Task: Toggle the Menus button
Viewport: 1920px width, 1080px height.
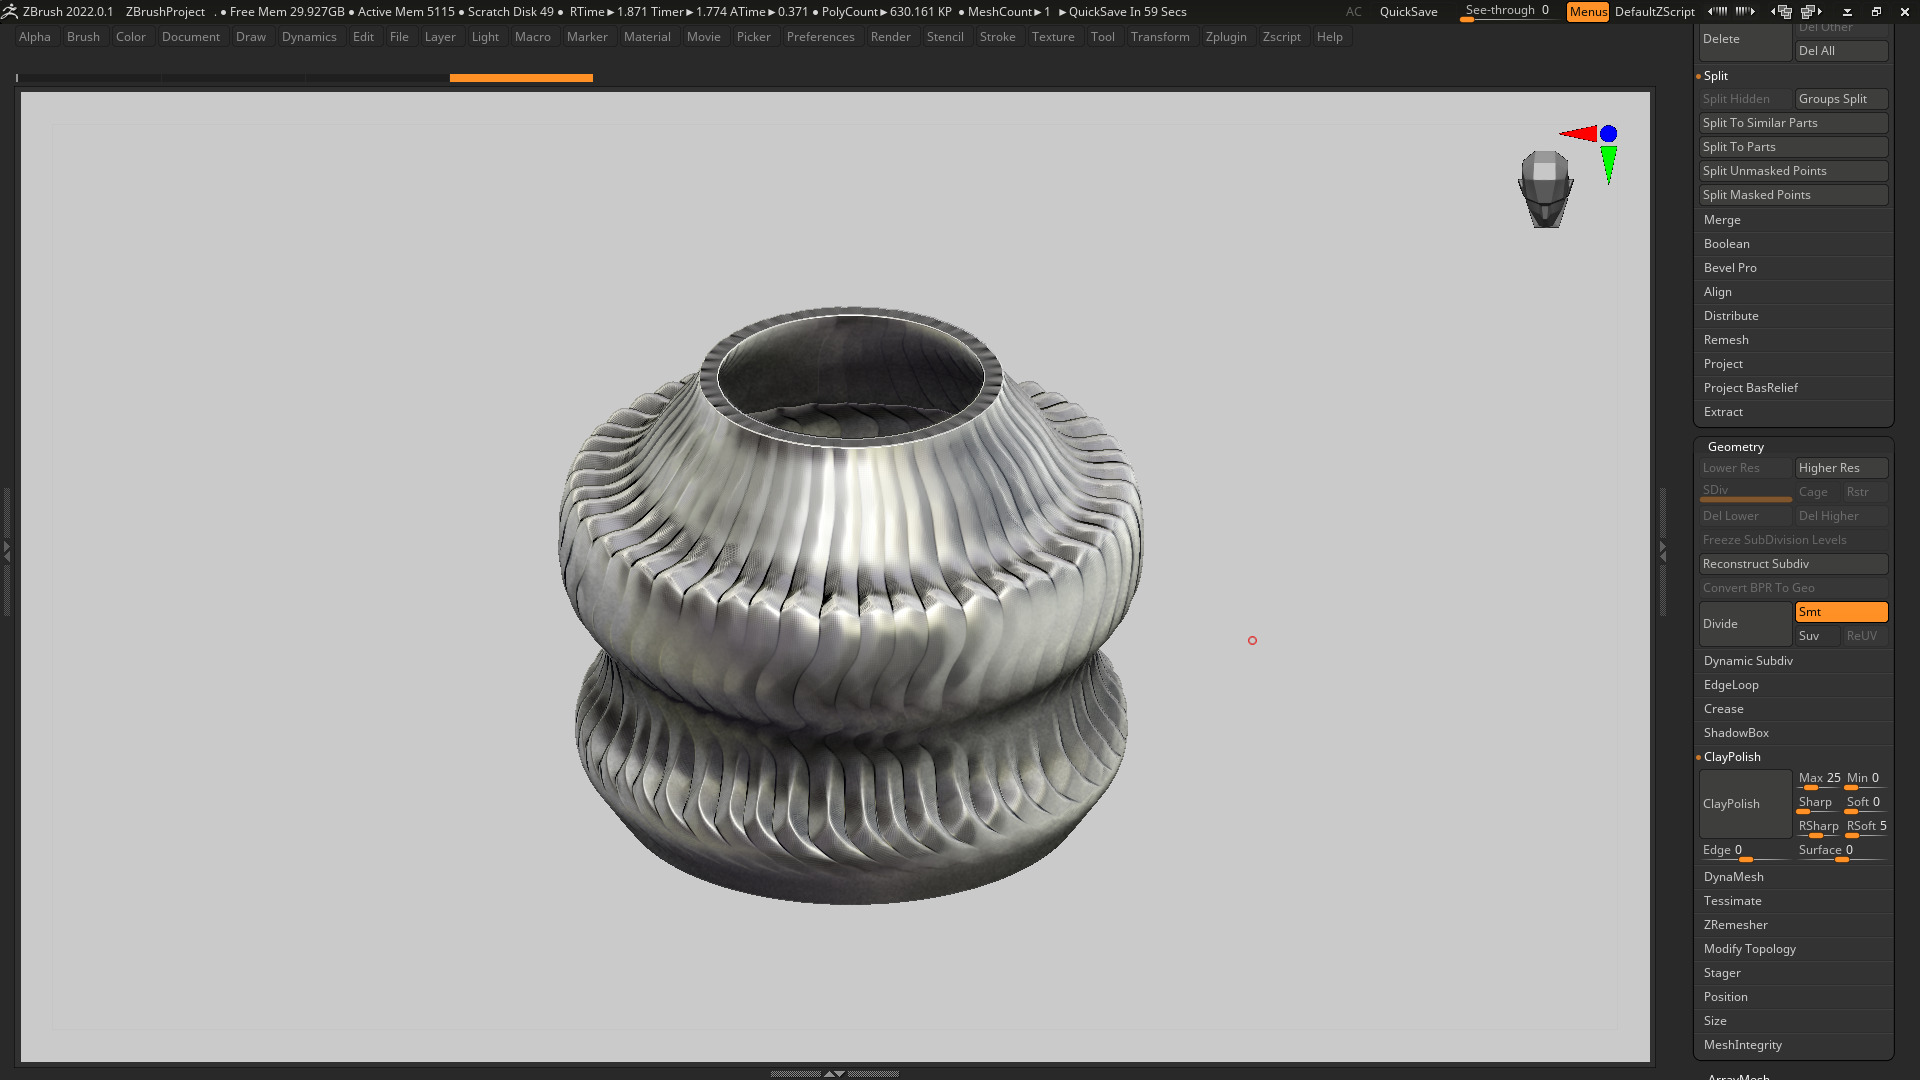Action: 1588,11
